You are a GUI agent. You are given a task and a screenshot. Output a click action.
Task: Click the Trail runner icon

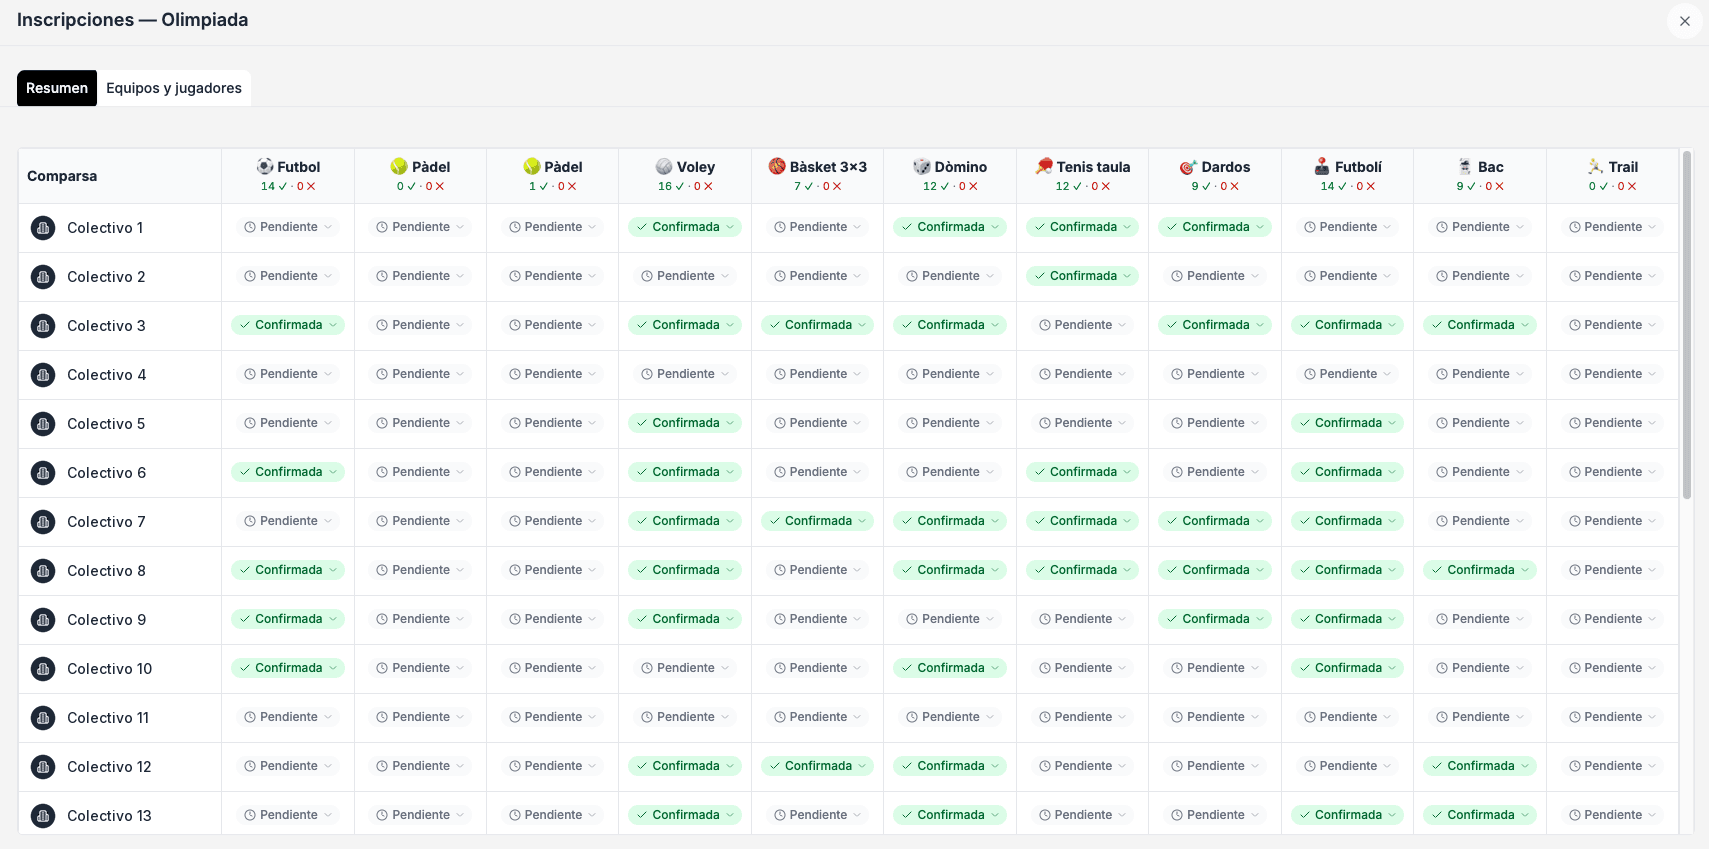coord(1596,166)
